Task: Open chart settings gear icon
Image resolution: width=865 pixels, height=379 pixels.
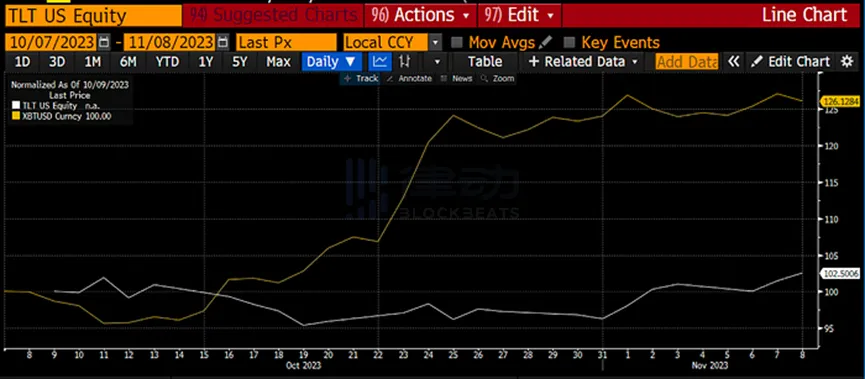Action: (x=847, y=62)
